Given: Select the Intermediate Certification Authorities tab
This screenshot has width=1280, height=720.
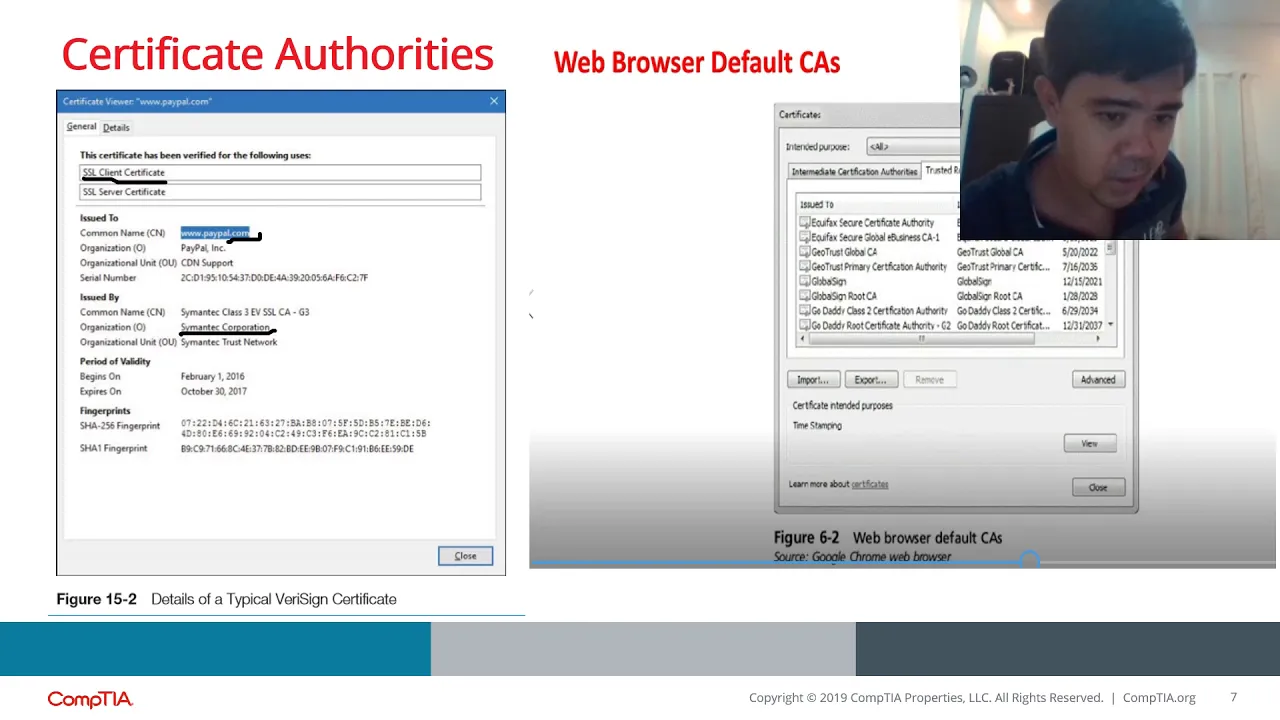Looking at the screenshot, I should click(854, 172).
